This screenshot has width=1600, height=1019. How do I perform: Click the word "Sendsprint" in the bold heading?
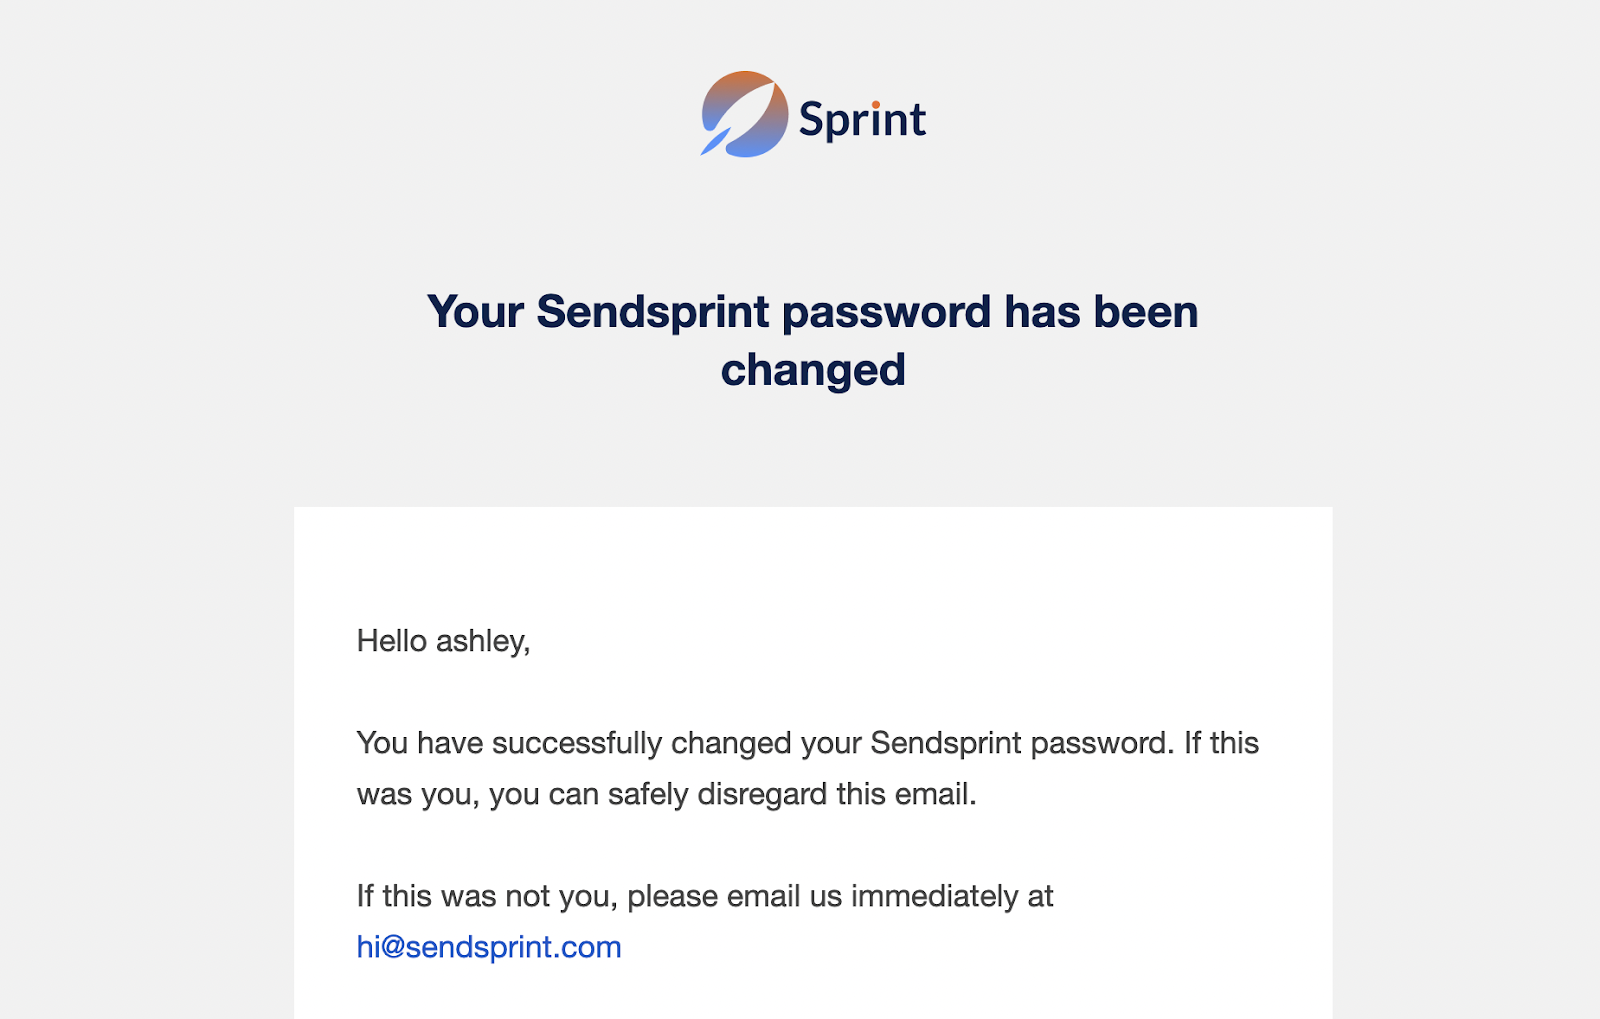(651, 312)
